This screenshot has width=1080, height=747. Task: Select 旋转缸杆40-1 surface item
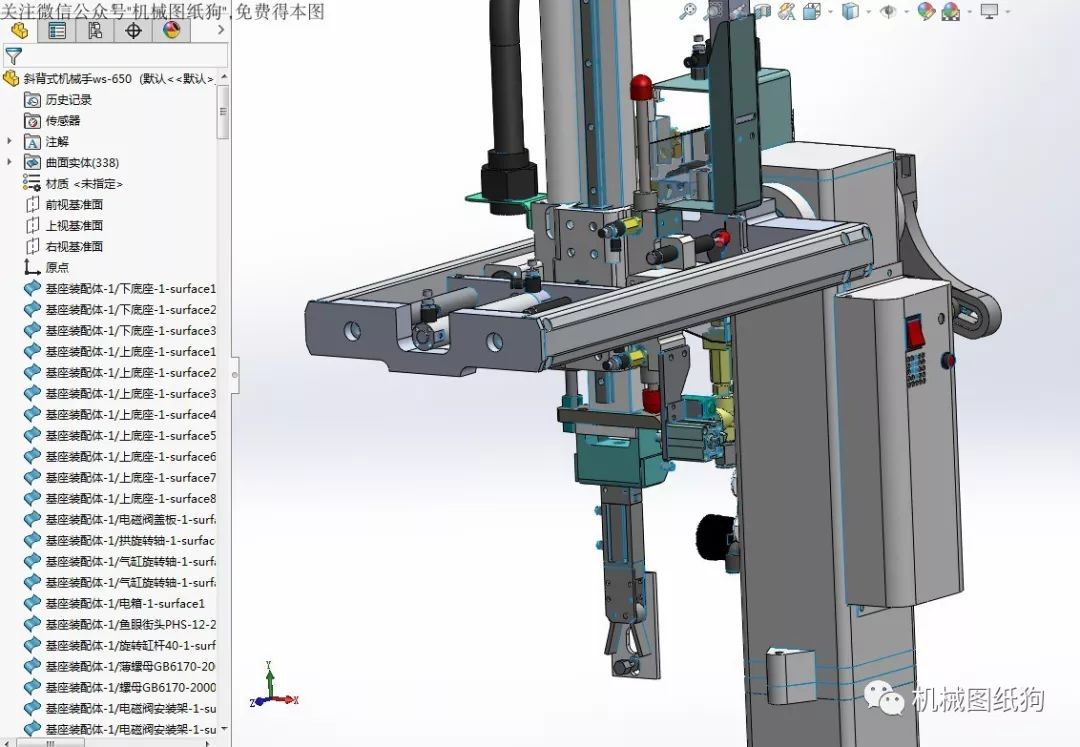tap(120, 646)
